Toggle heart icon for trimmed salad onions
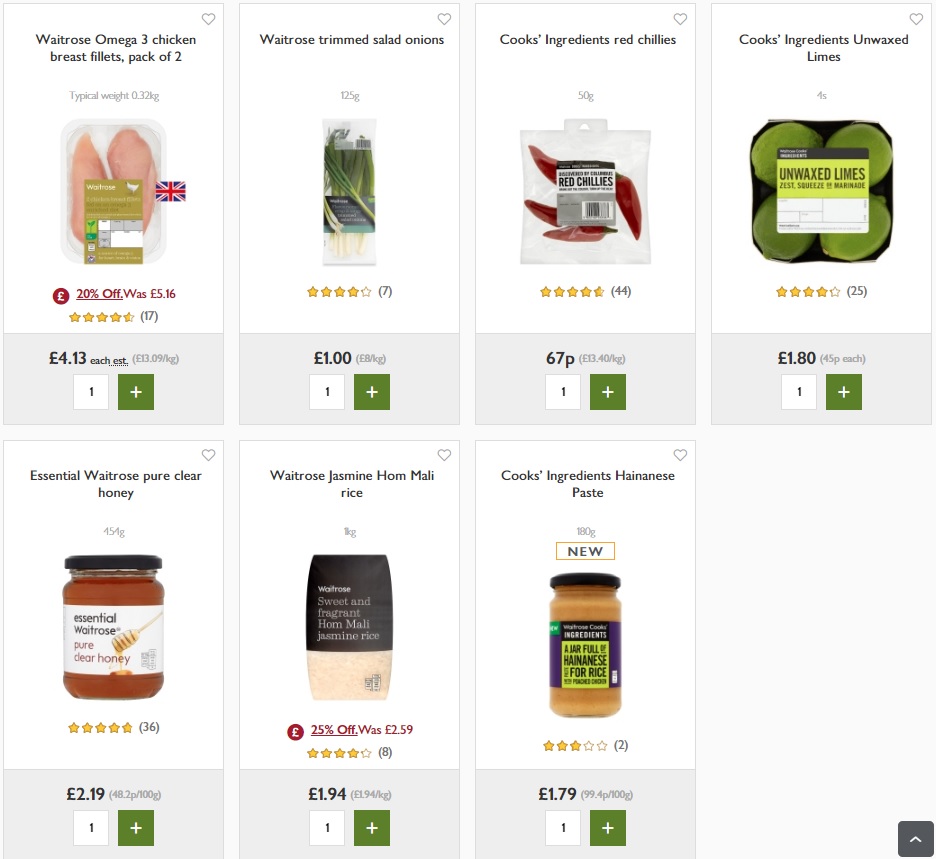 (x=444, y=19)
